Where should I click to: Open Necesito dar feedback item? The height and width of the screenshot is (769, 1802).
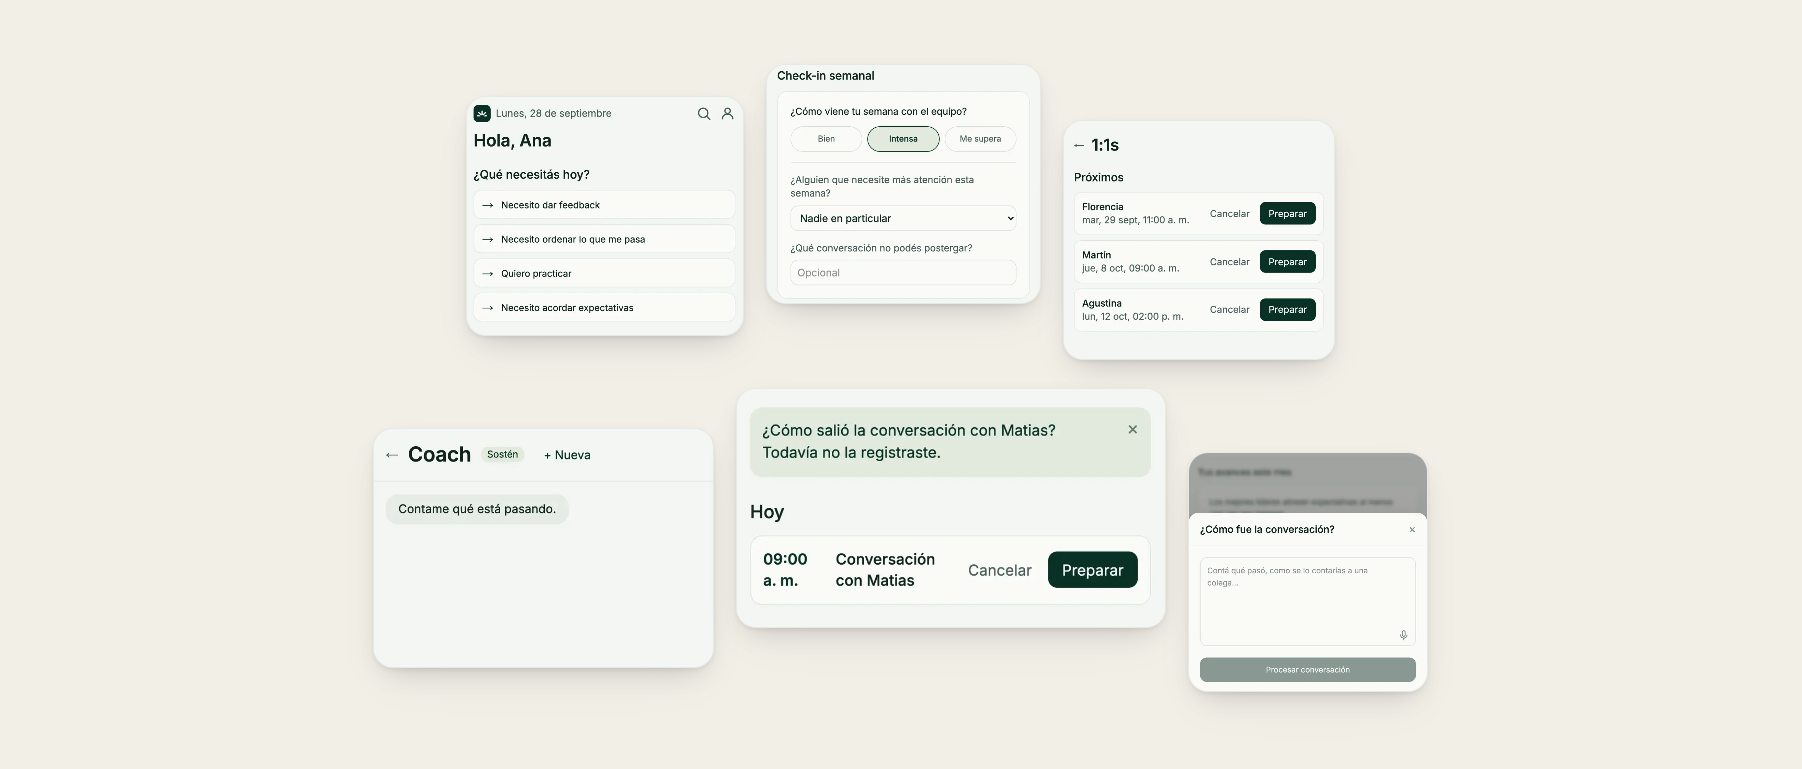(604, 205)
